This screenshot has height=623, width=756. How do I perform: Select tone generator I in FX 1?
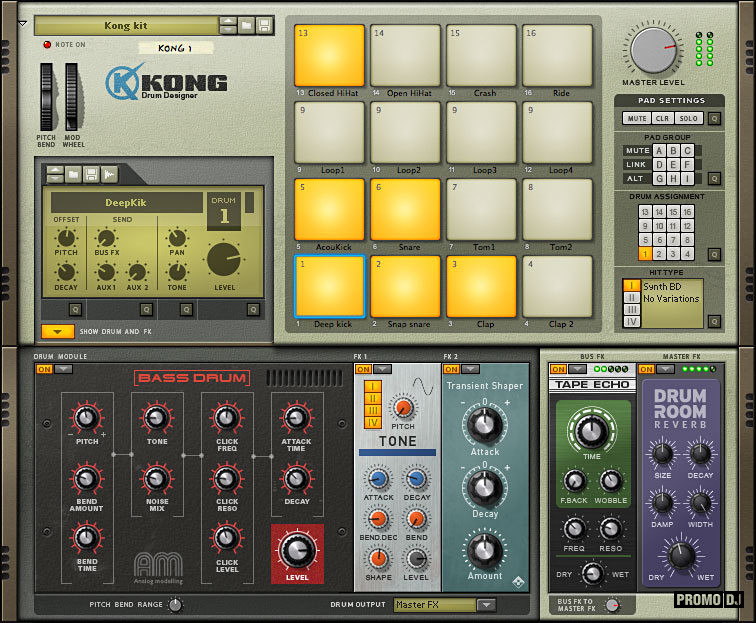(373, 386)
